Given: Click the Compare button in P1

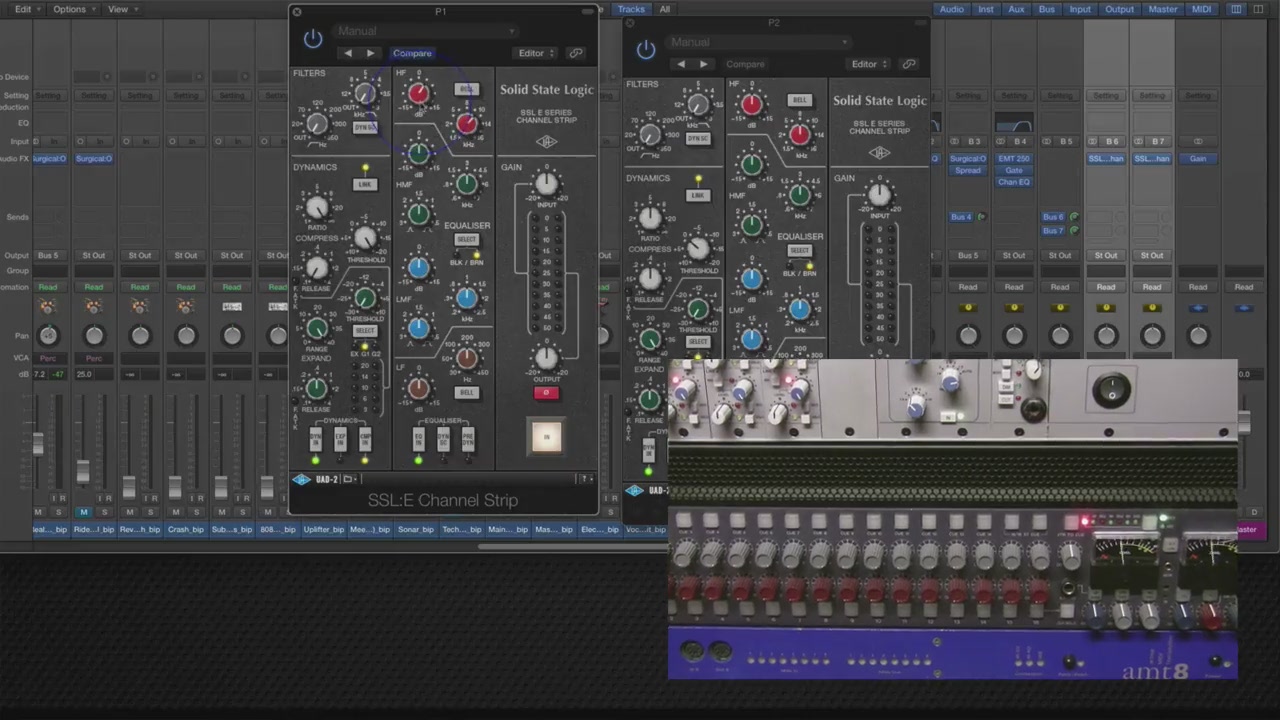Looking at the screenshot, I should pos(412,53).
